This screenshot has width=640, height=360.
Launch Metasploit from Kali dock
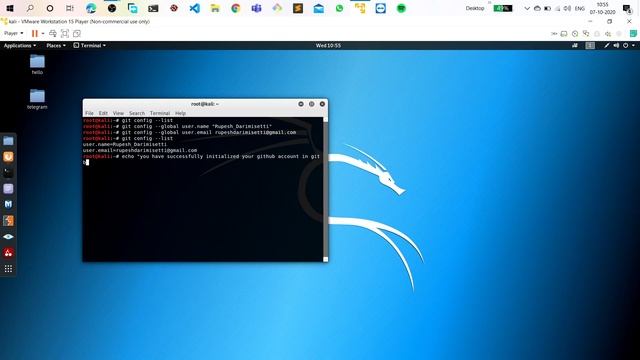[8, 204]
